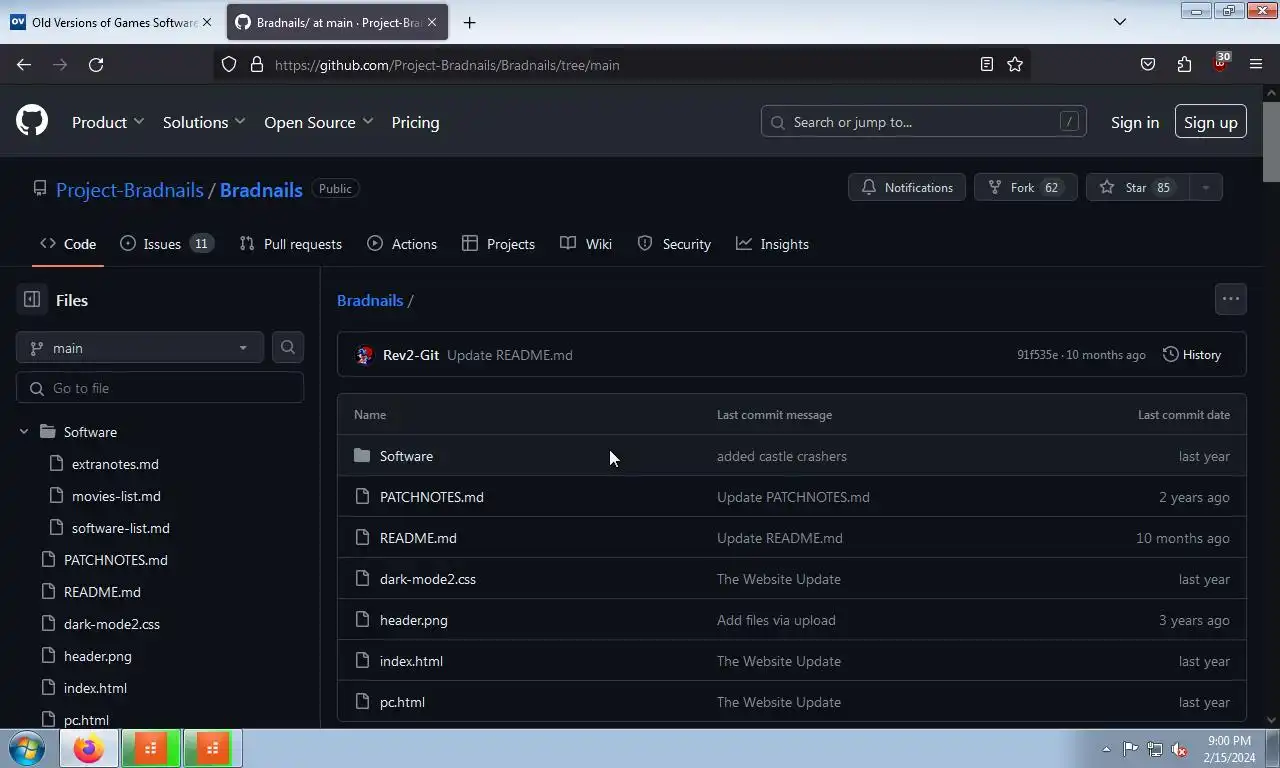Open Firefox from the taskbar
Viewport: 1280px width, 768px height.
click(x=88, y=748)
